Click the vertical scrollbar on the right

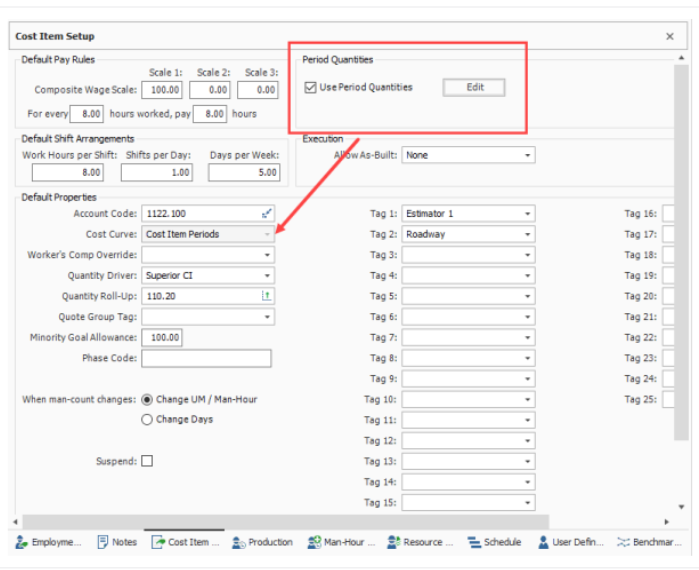click(x=681, y=250)
